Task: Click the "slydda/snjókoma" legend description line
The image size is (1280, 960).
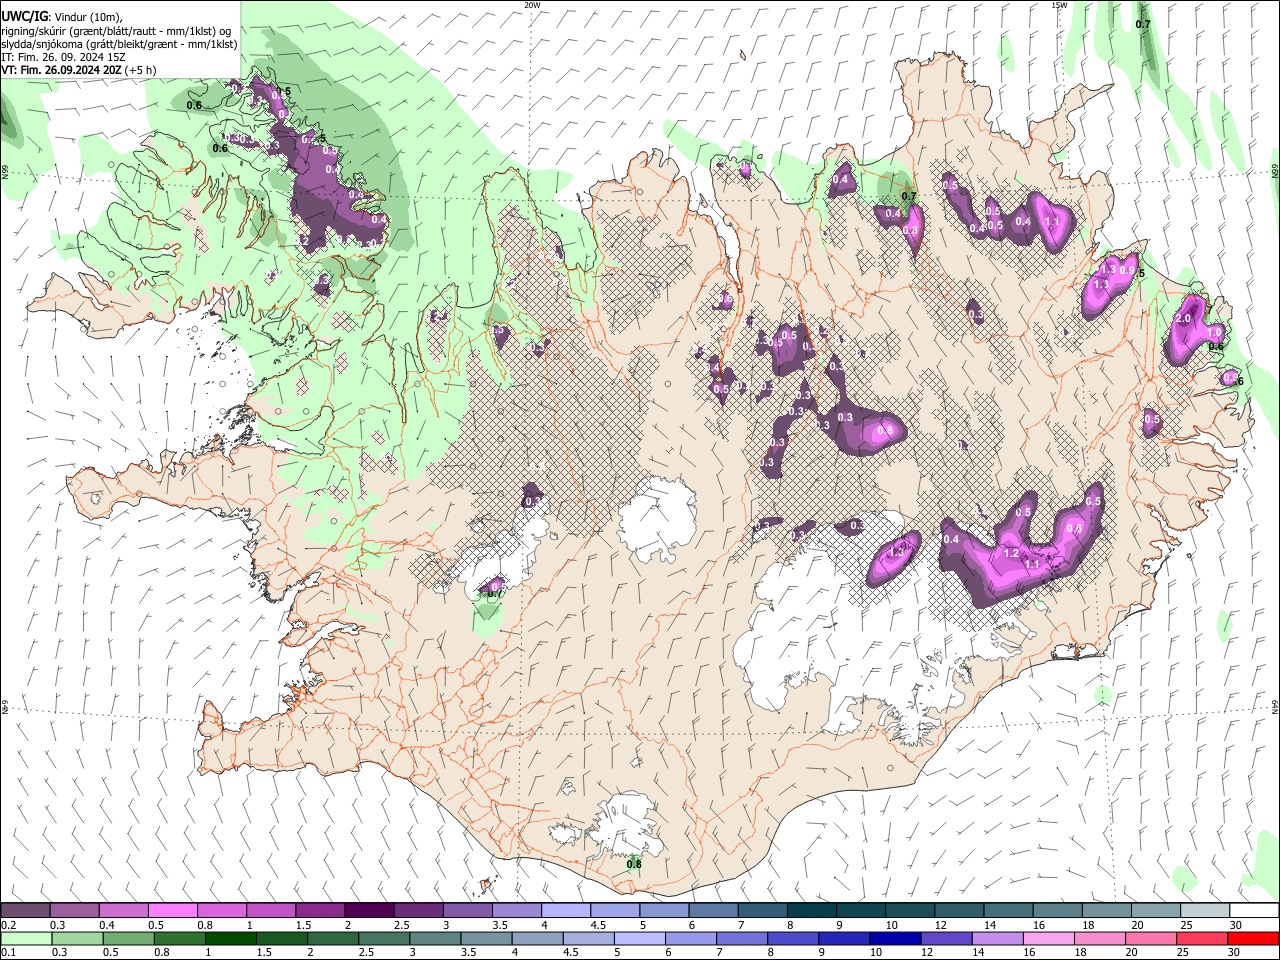Action: 119,44
